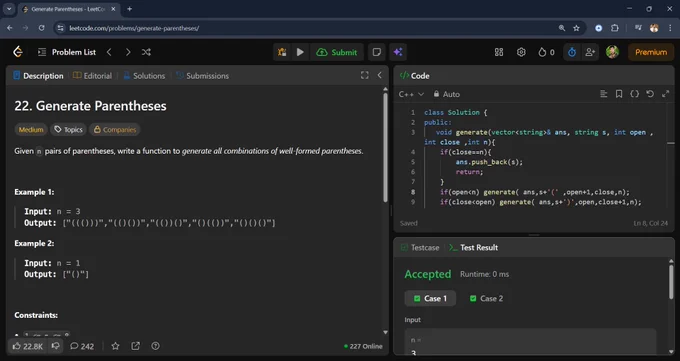Bookmark this page with the star in the address bar
The width and height of the screenshot is (680, 361).
pyautogui.click(x=576, y=28)
